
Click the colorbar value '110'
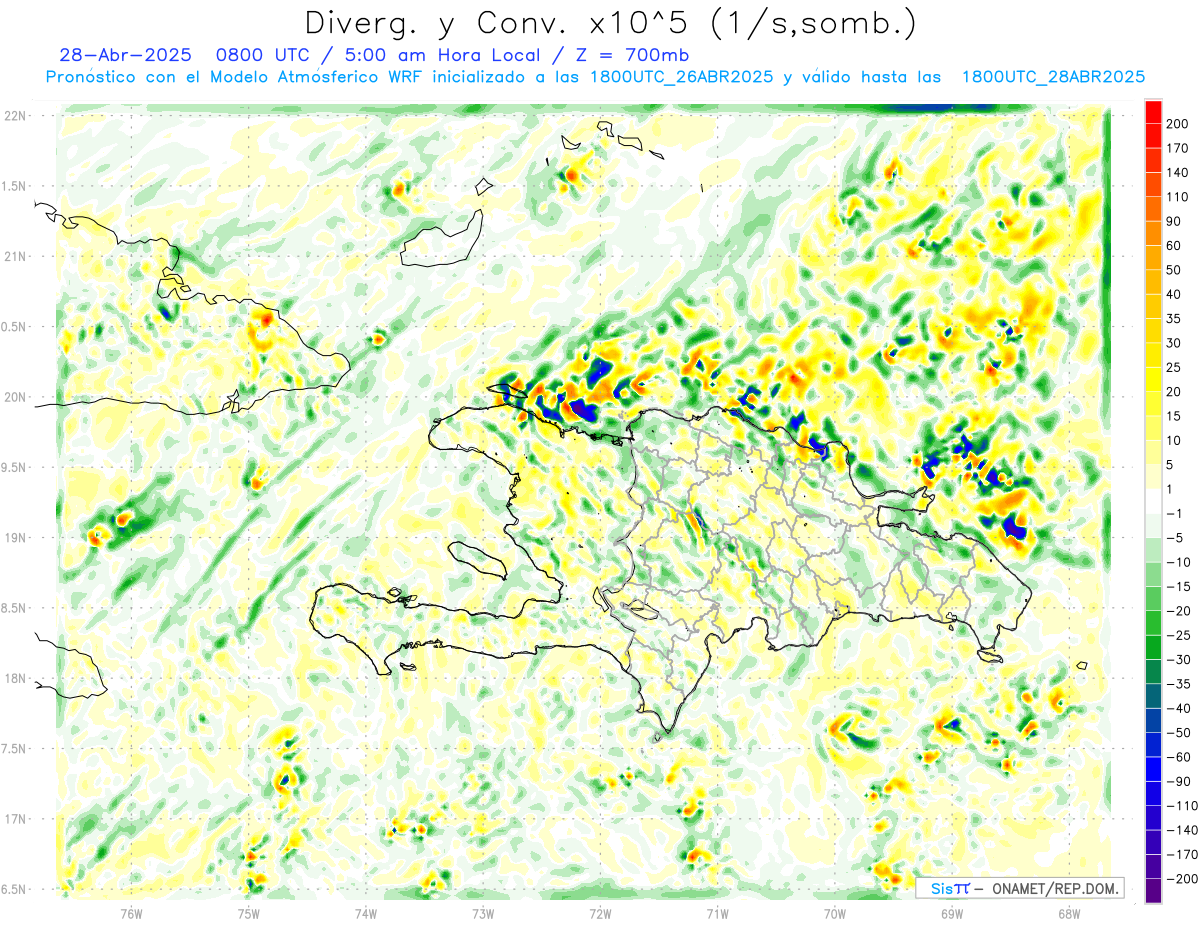click(1179, 197)
